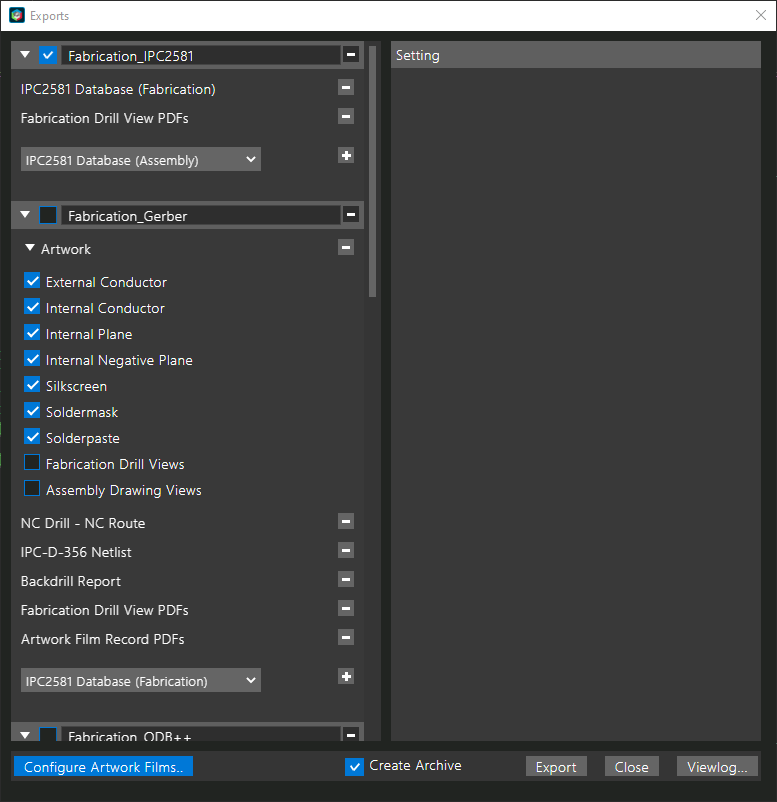Select the Fabrication Drill View PDFs item under Fabrication_IPC2581
The width and height of the screenshot is (777, 802).
(104, 118)
